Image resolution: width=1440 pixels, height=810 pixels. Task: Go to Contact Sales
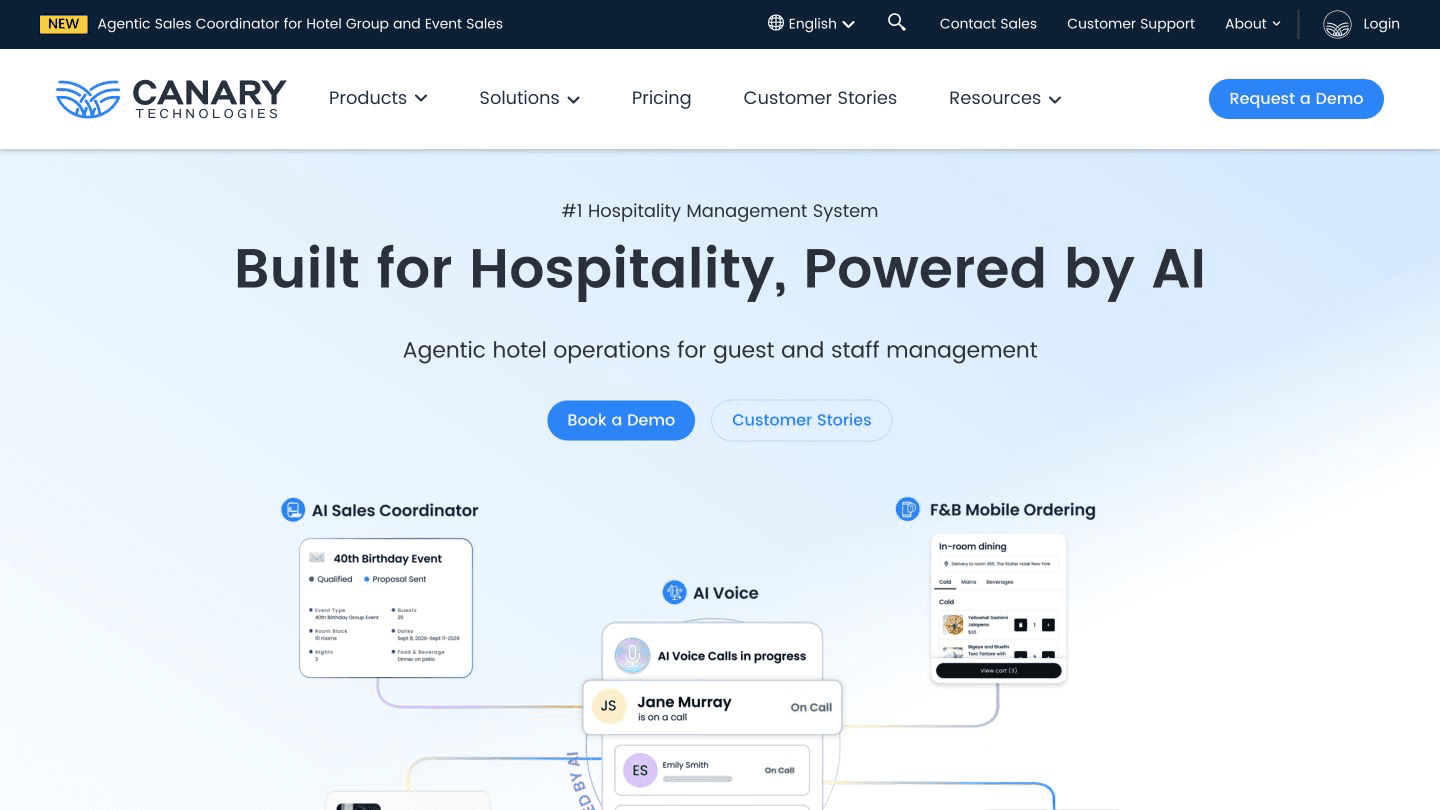coord(988,24)
